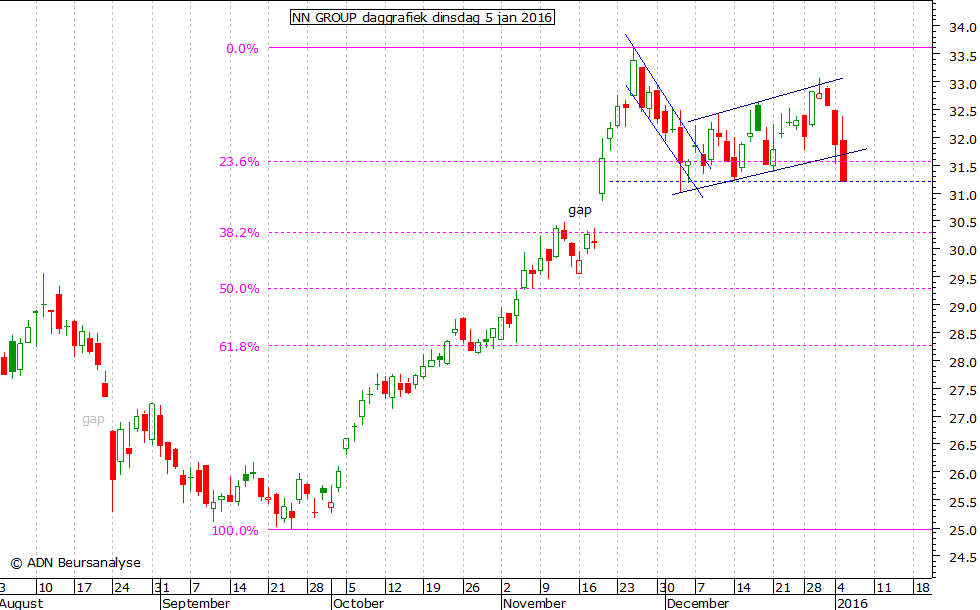Click the date tick 11 in January 2016
Image resolution: width=980 pixels, height=610 pixels.
click(883, 588)
